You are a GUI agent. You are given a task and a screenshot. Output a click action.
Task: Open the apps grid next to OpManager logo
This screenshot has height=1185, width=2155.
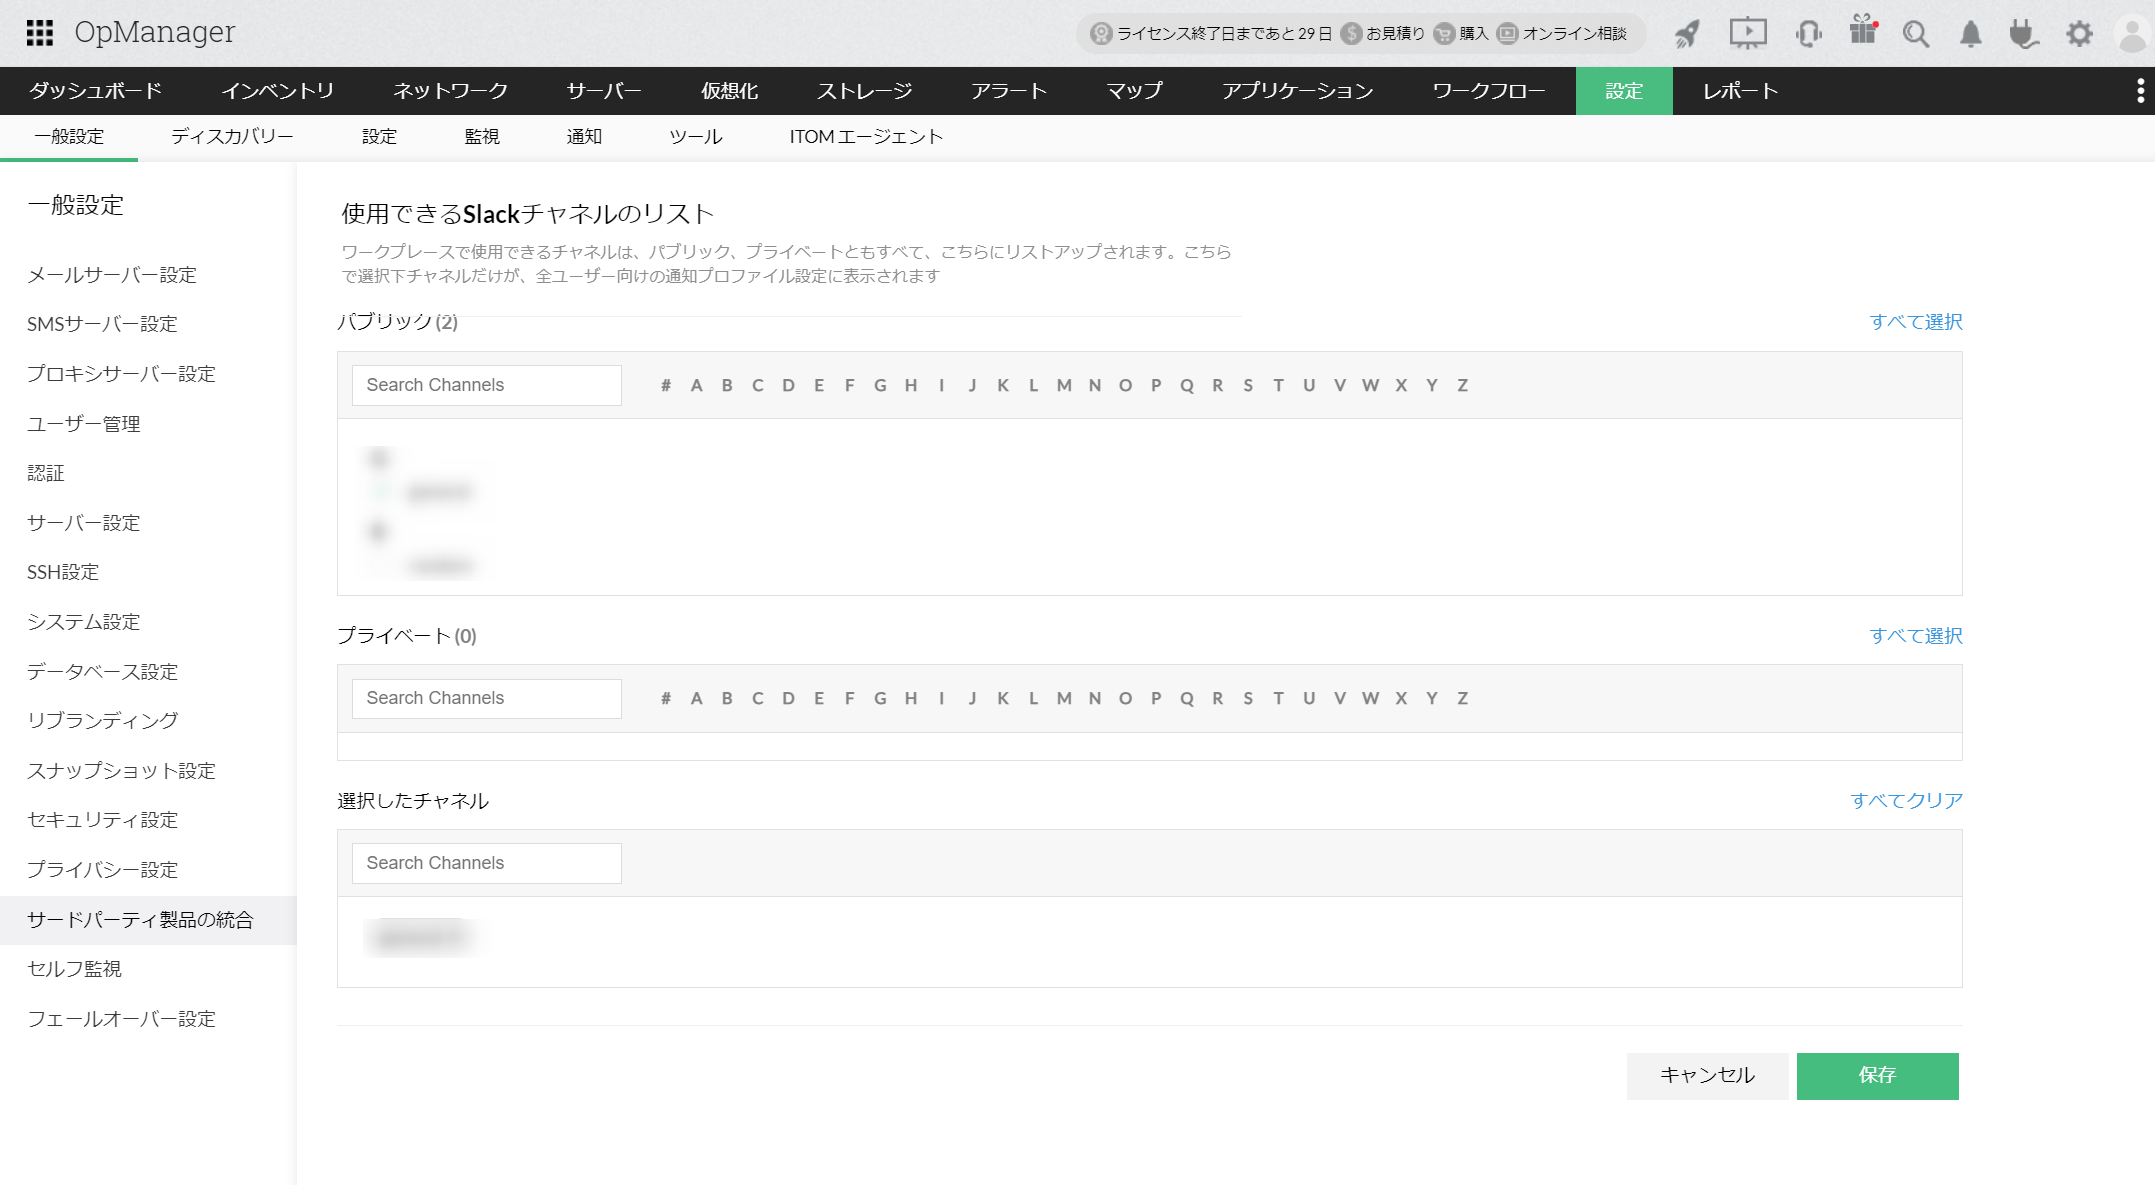tap(39, 32)
